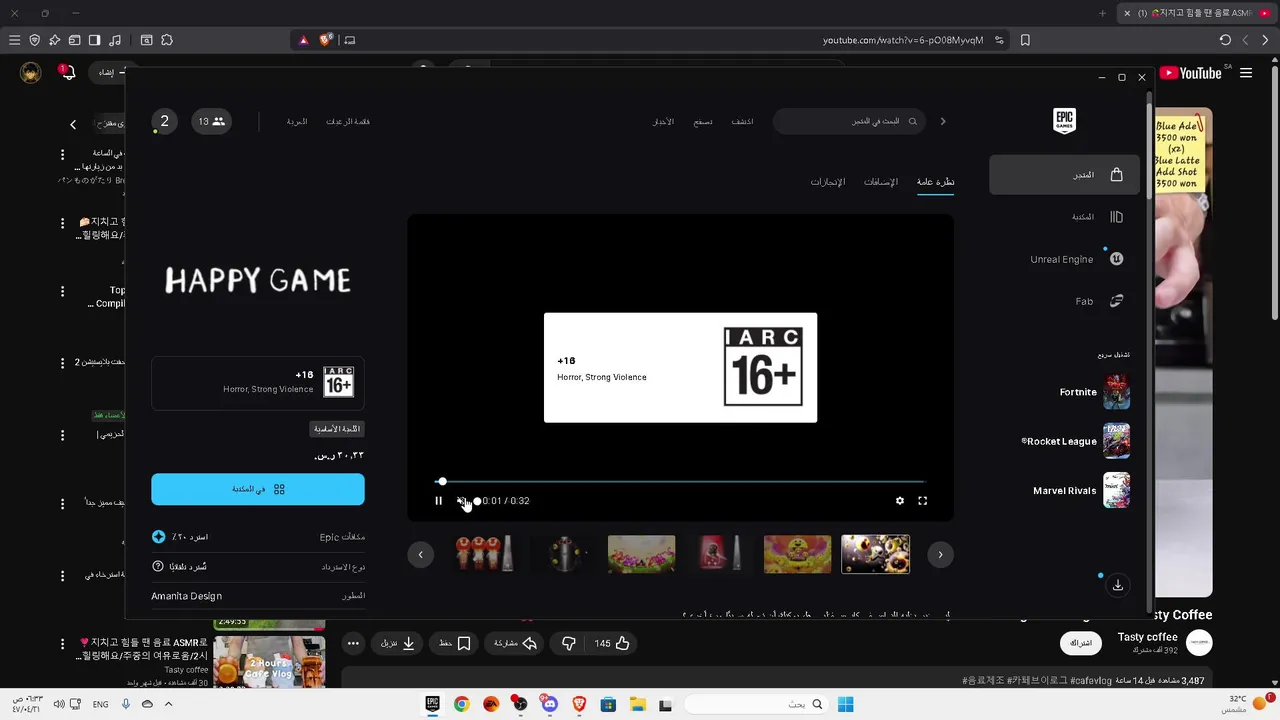Go back with the Epic launcher chevron
This screenshot has height=720, width=1280.
[942, 121]
